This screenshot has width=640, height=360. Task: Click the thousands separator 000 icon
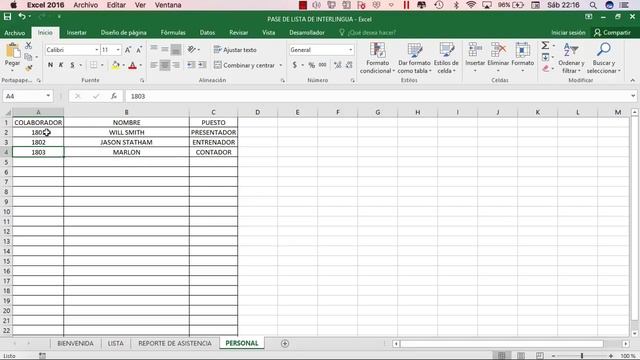[322, 65]
